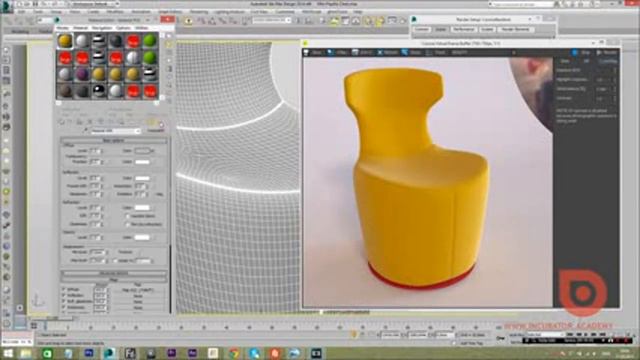
Task: Click Opacity color swatch
Action: (142, 237)
